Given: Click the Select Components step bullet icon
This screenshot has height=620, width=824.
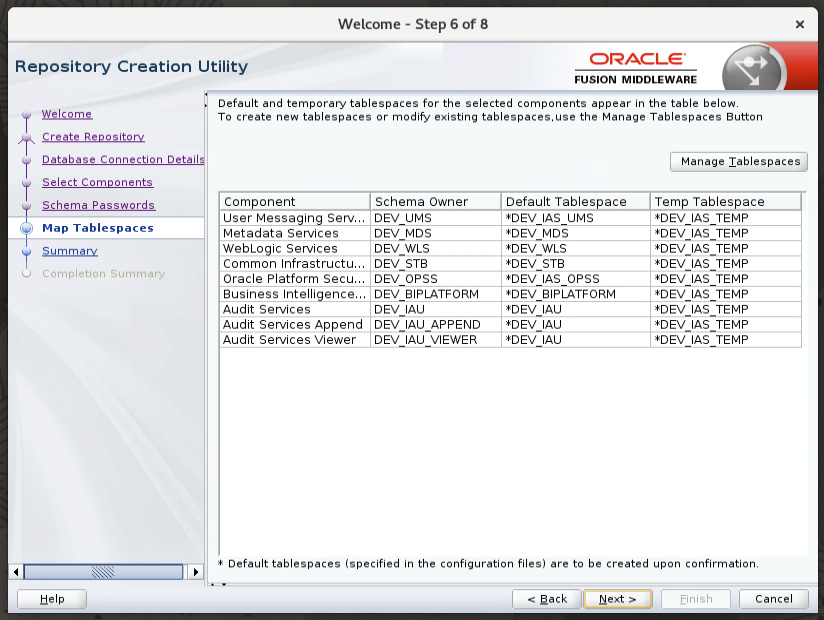Looking at the screenshot, I should click(26, 183).
